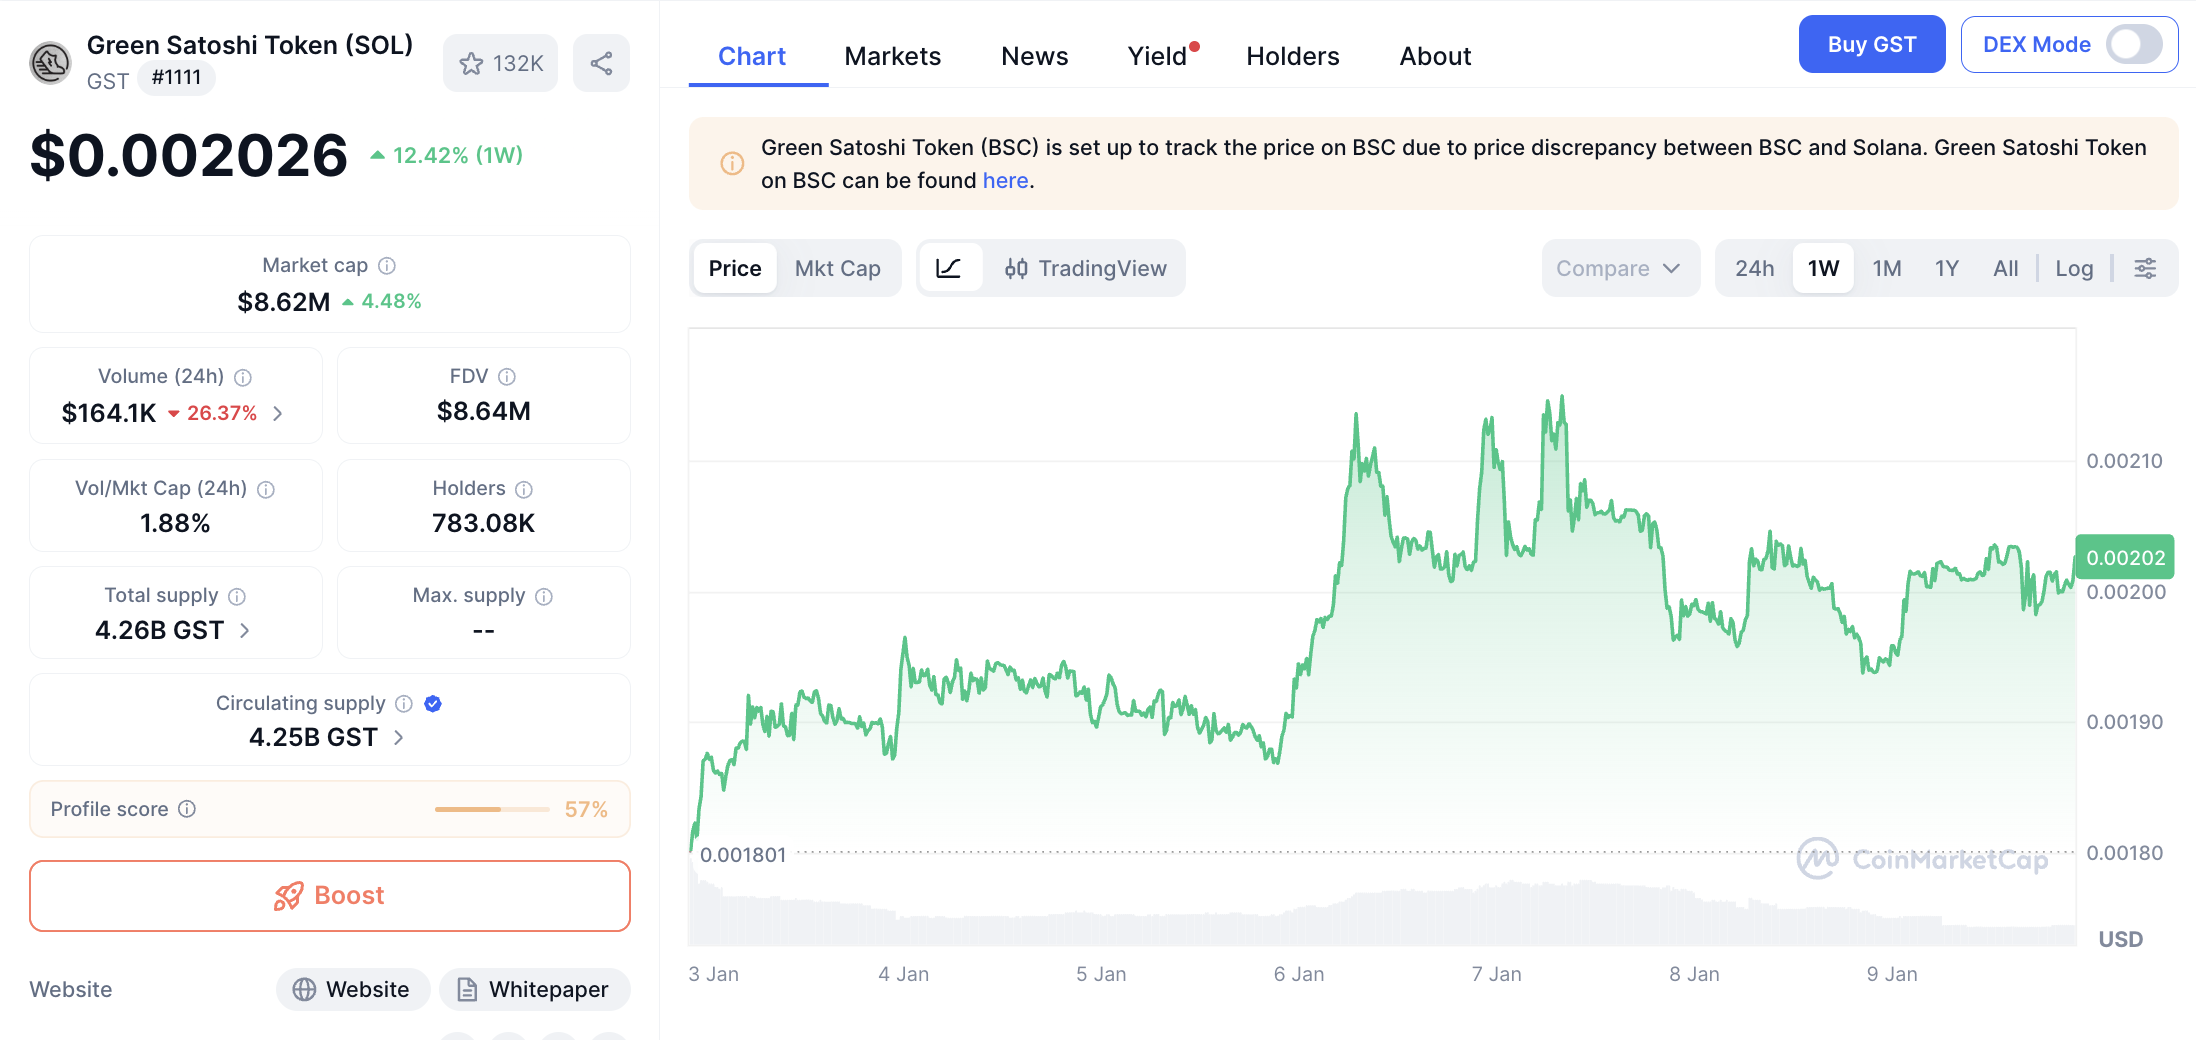The height and width of the screenshot is (1040, 2196).
Task: Expand Total supply details chevron
Action: click(245, 631)
